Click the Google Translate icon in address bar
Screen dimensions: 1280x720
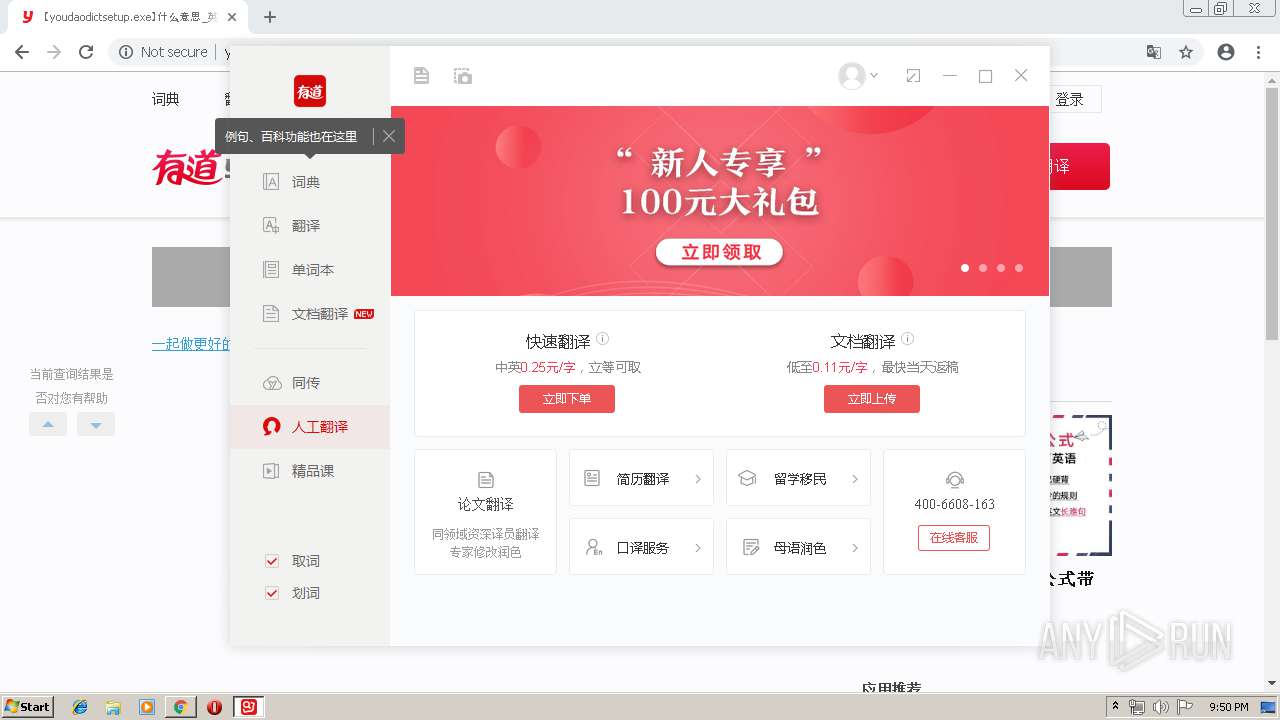pyautogui.click(x=1154, y=52)
